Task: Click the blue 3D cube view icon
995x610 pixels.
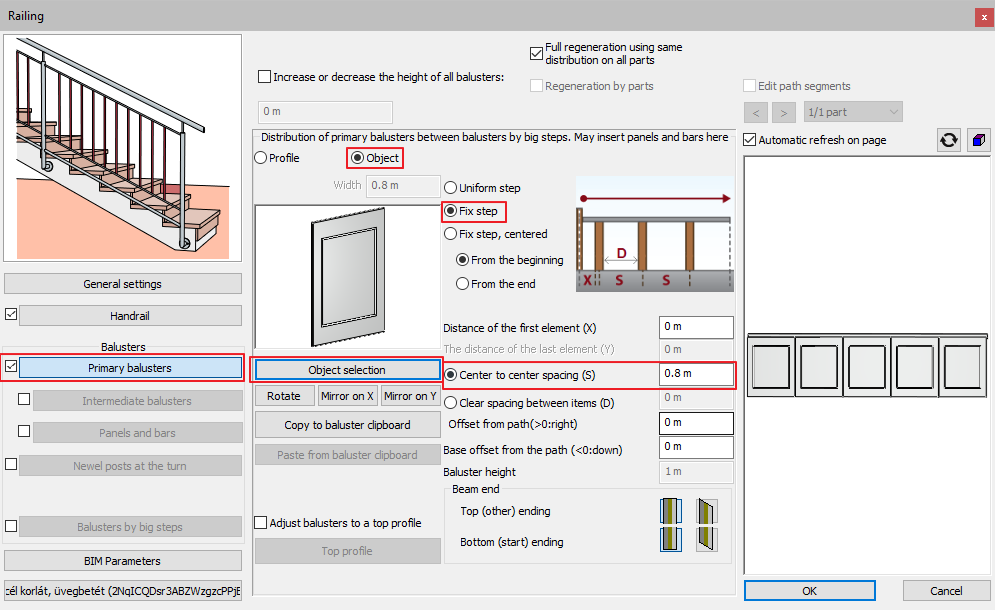Action: [x=978, y=140]
